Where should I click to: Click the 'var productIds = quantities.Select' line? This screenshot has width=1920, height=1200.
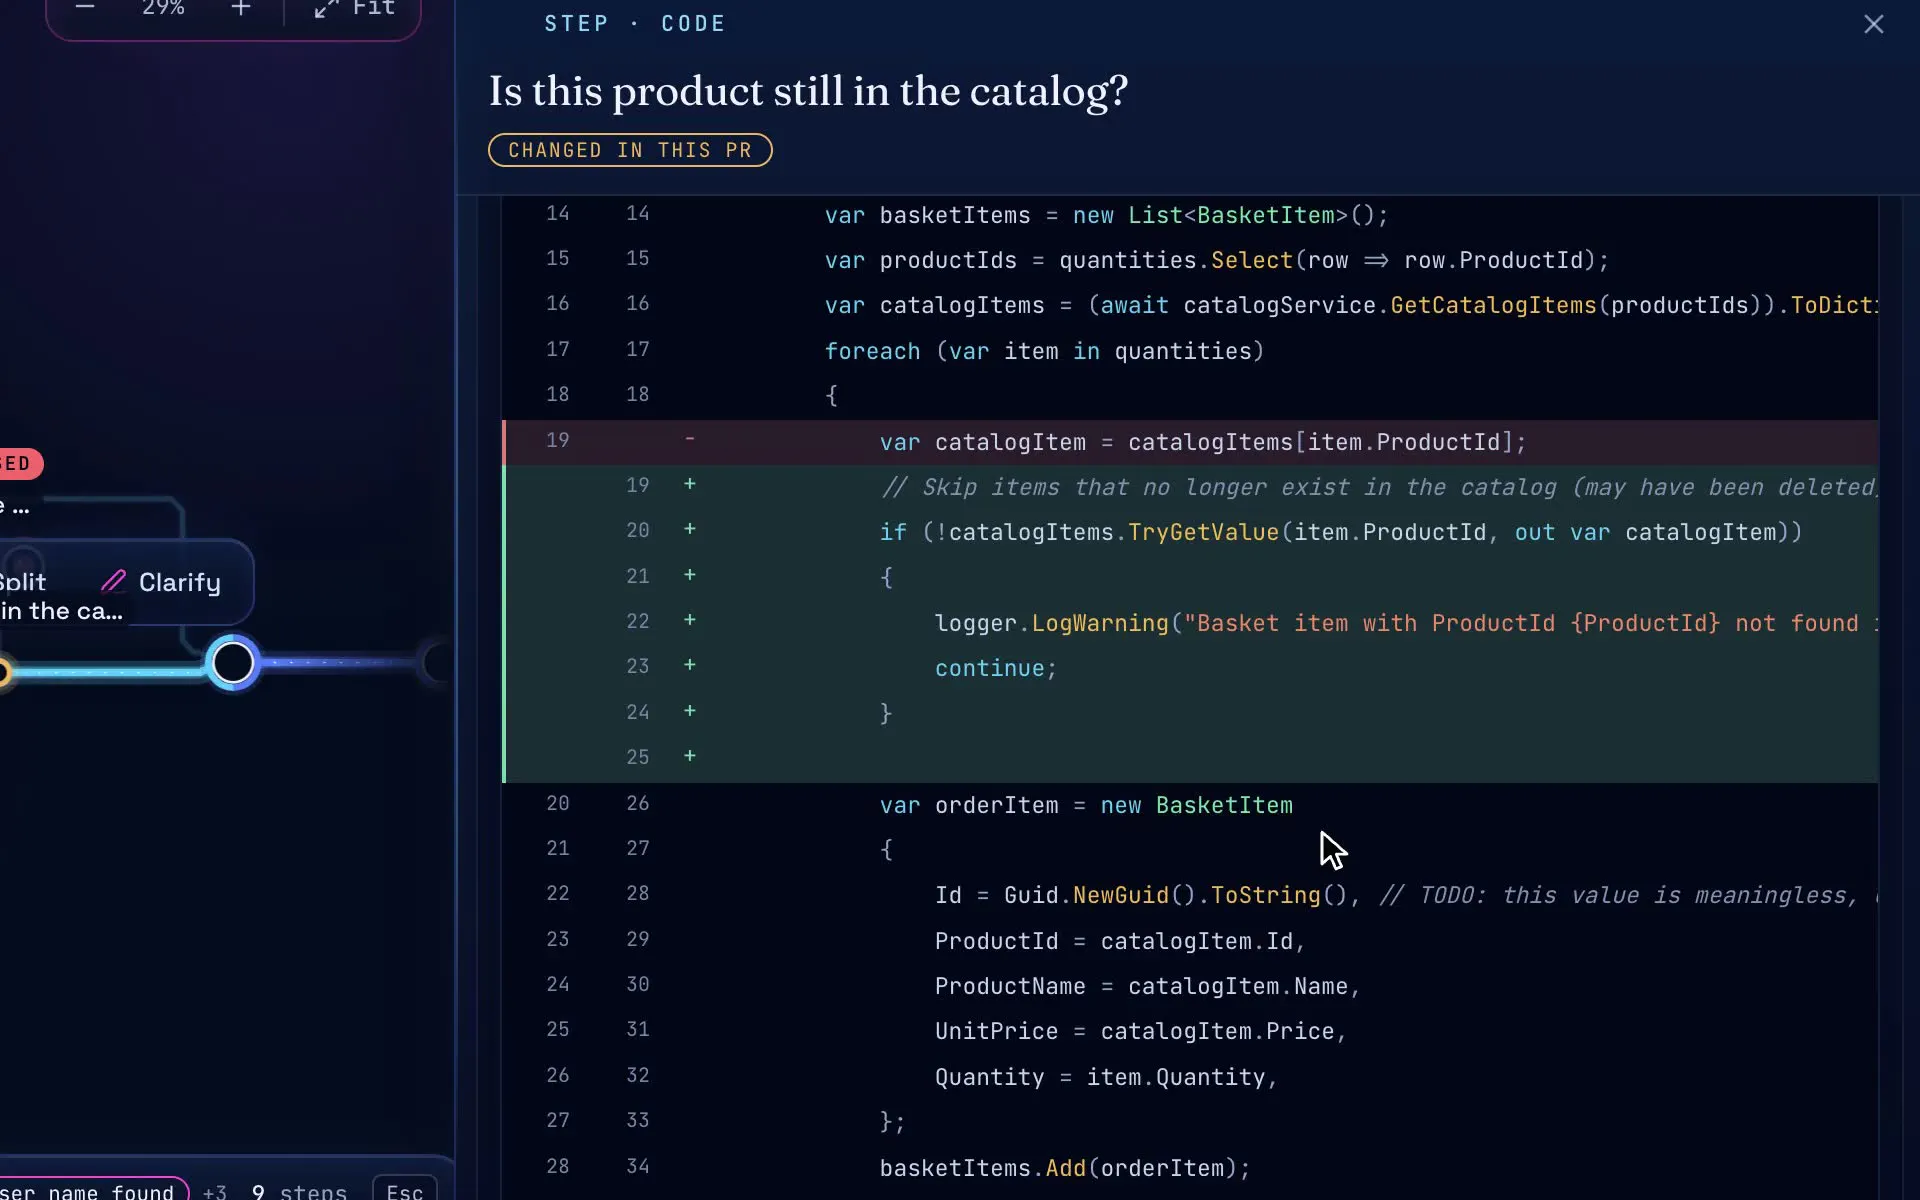point(1190,260)
